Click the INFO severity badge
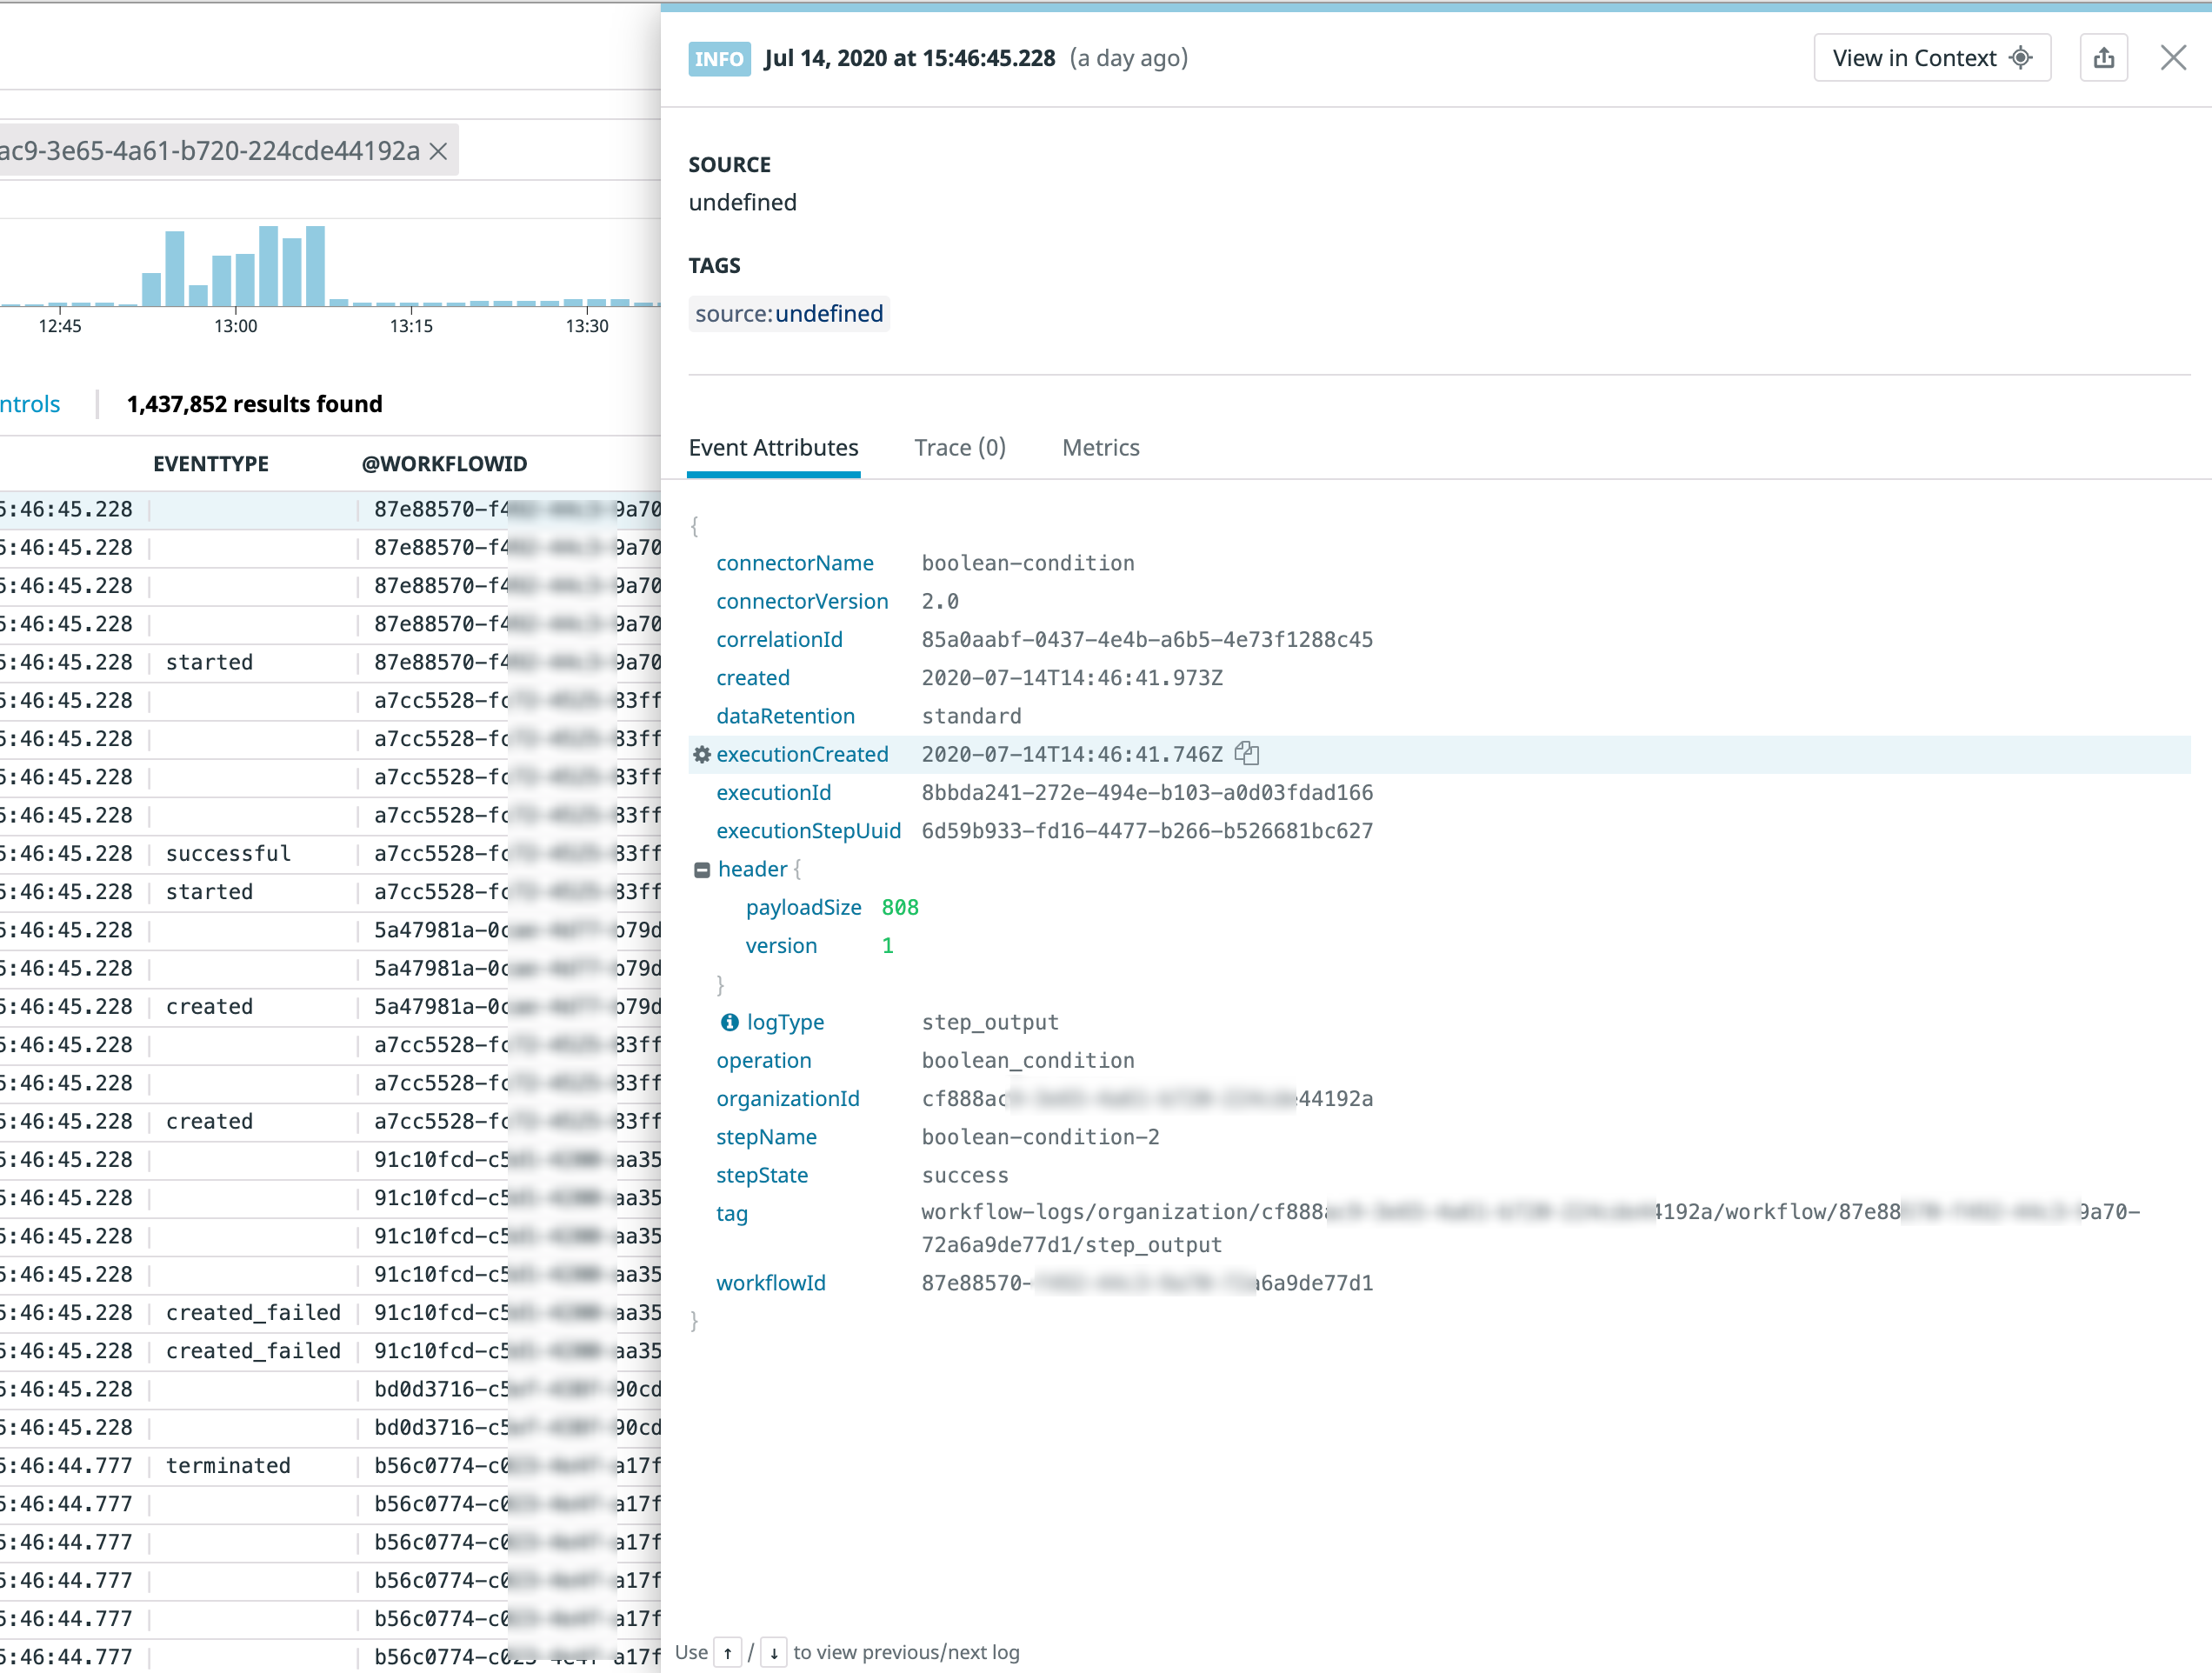This screenshot has height=1673, width=2212. click(719, 58)
